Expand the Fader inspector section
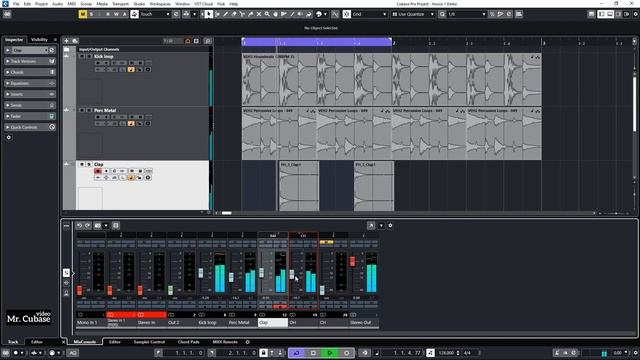640x360 pixels. point(30,116)
